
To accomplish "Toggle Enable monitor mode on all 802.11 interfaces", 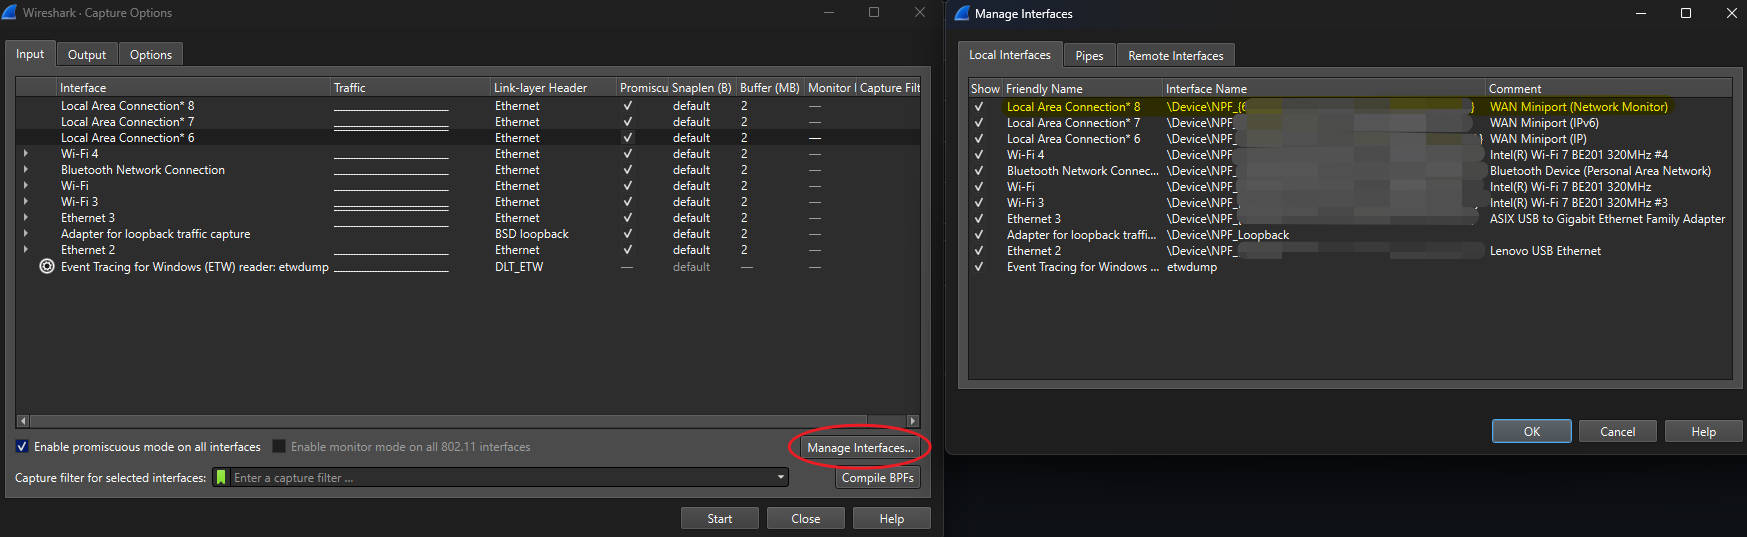I will click(279, 447).
